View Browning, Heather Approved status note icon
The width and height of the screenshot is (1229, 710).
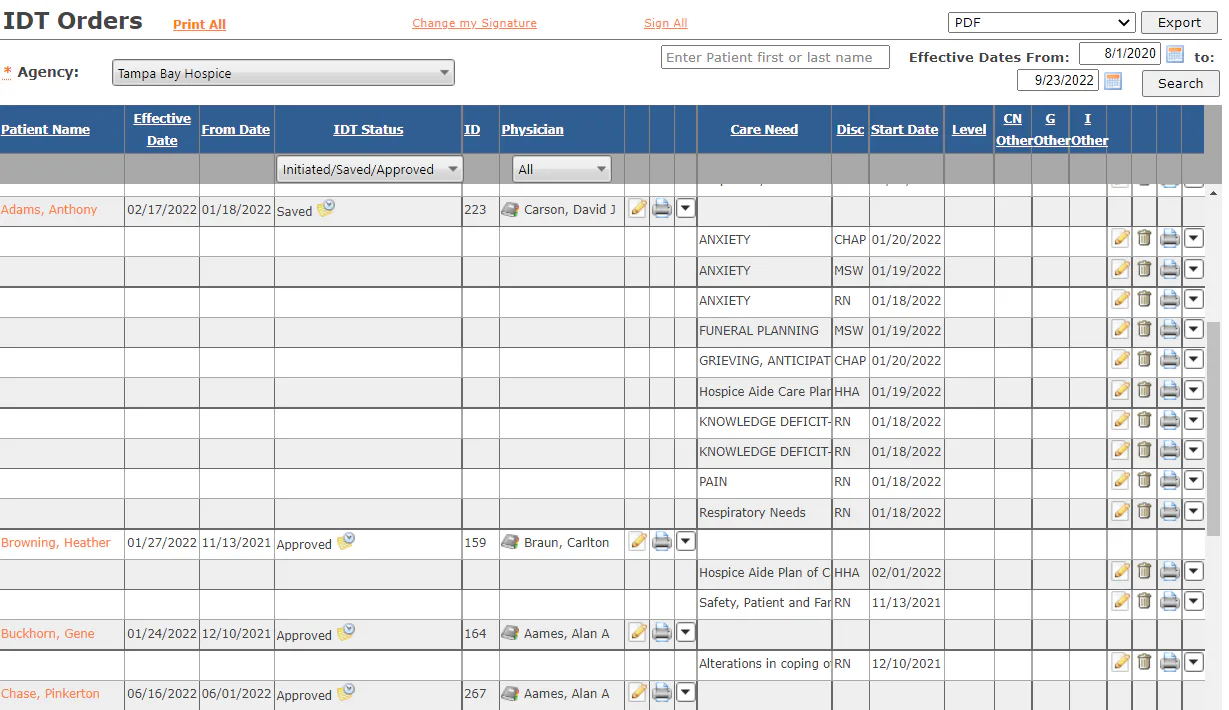coord(345,541)
